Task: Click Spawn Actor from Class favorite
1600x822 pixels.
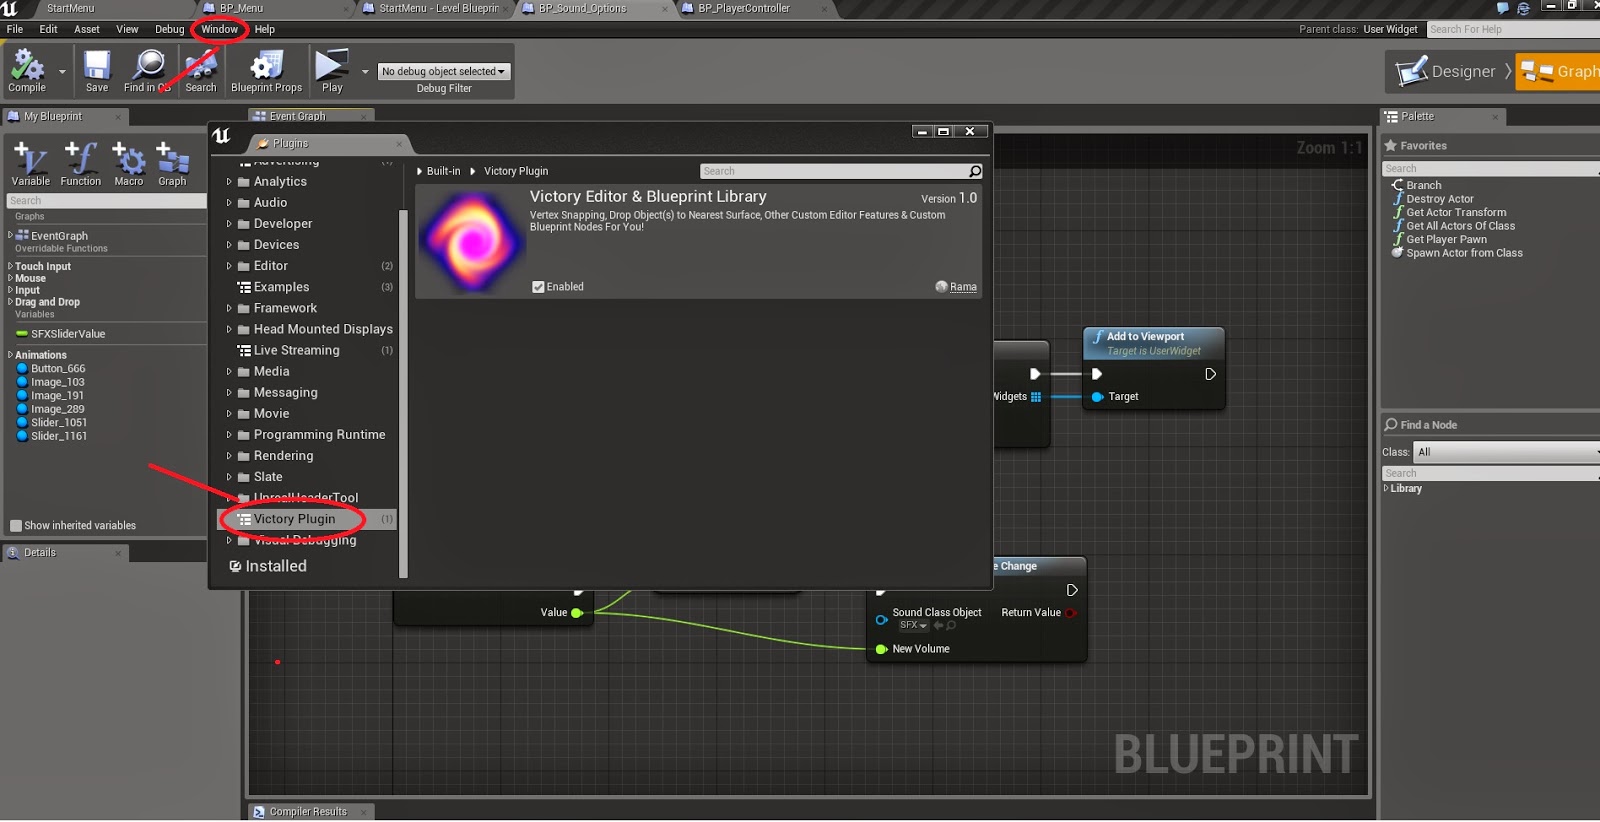Action: (1464, 253)
